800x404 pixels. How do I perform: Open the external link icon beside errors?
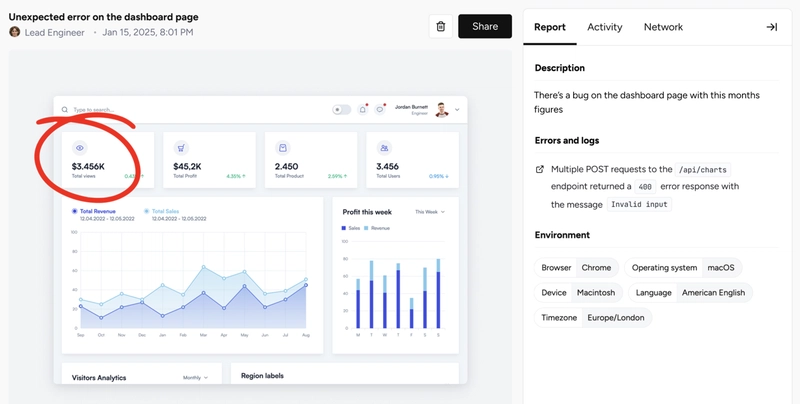(539, 169)
